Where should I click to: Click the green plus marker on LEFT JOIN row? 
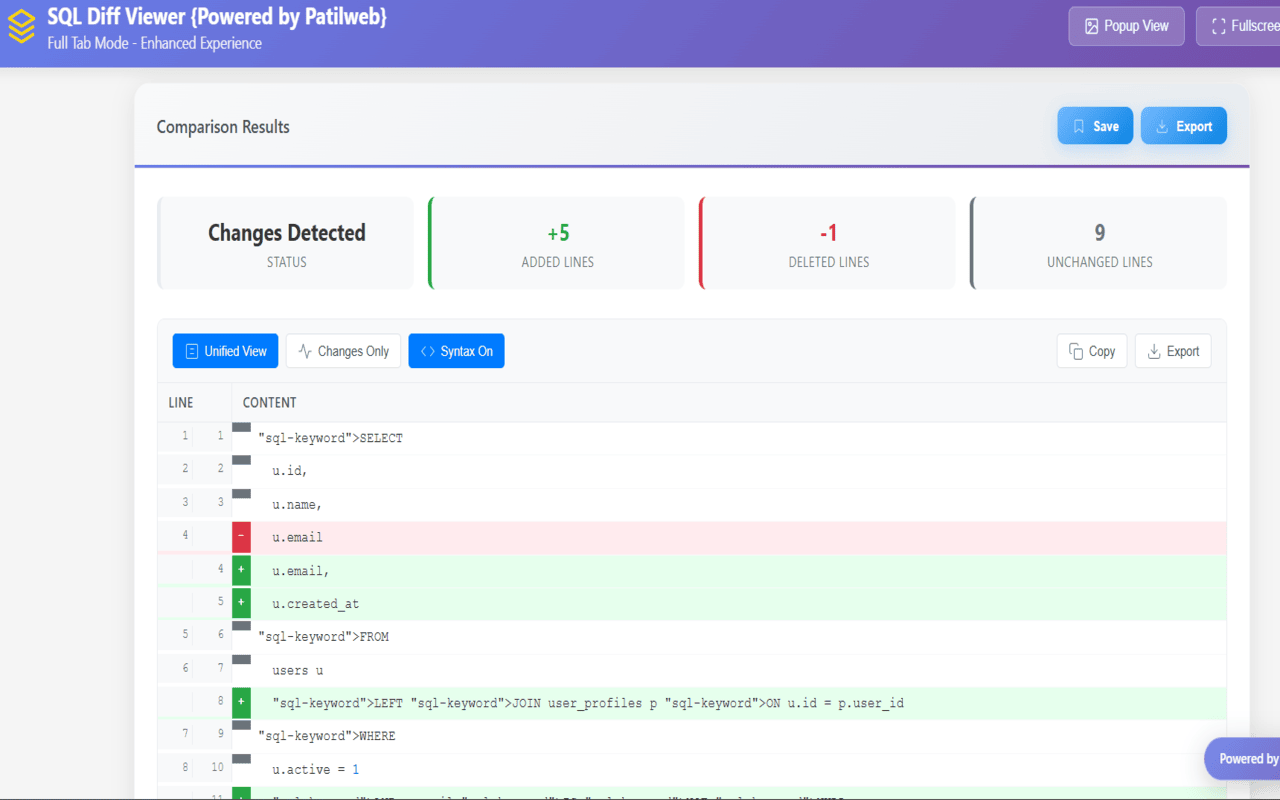point(241,702)
